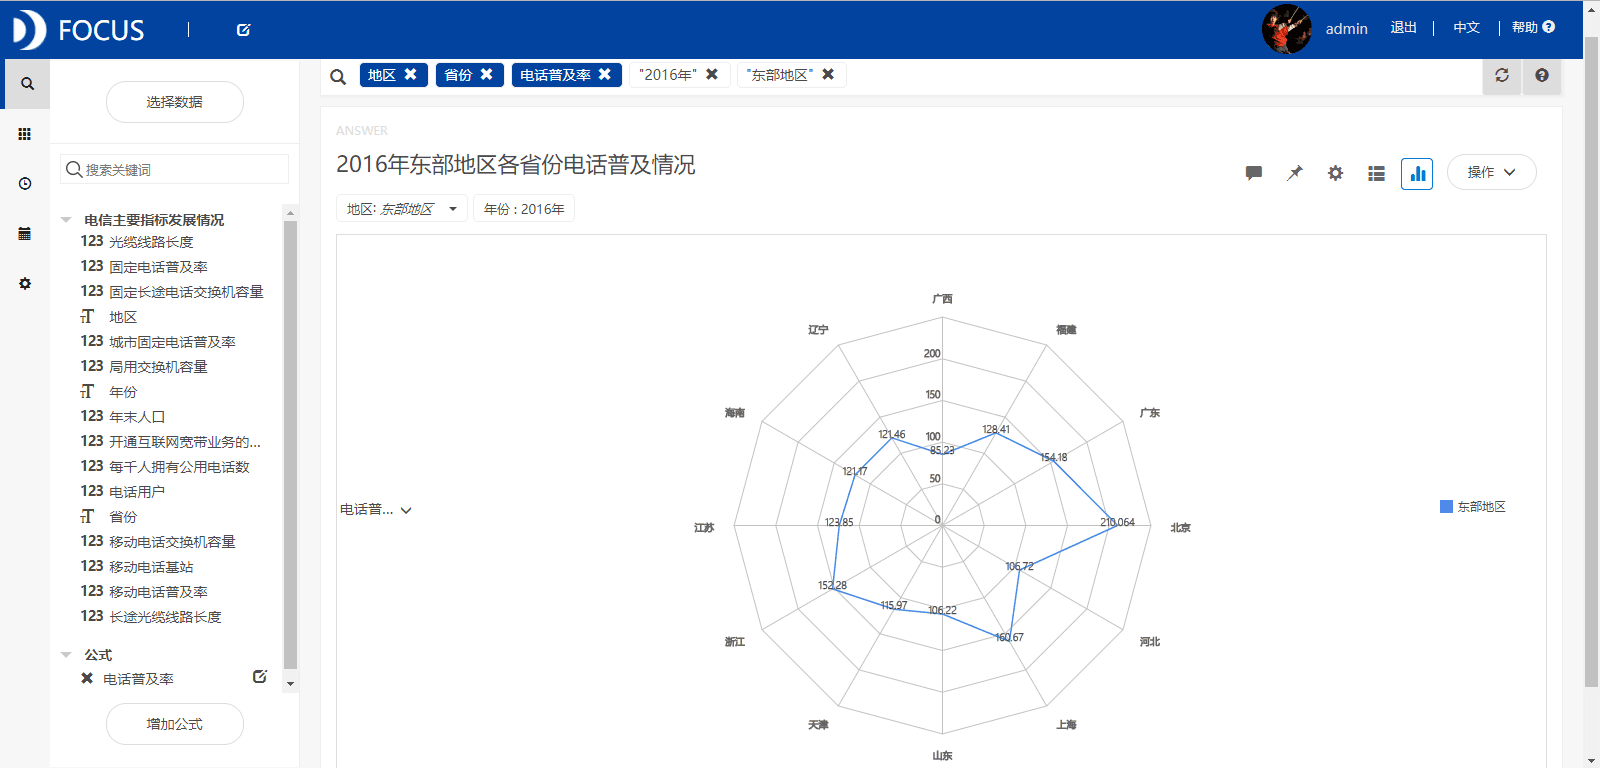Click the FOCUS logo
1600x768 pixels.
[78, 30]
